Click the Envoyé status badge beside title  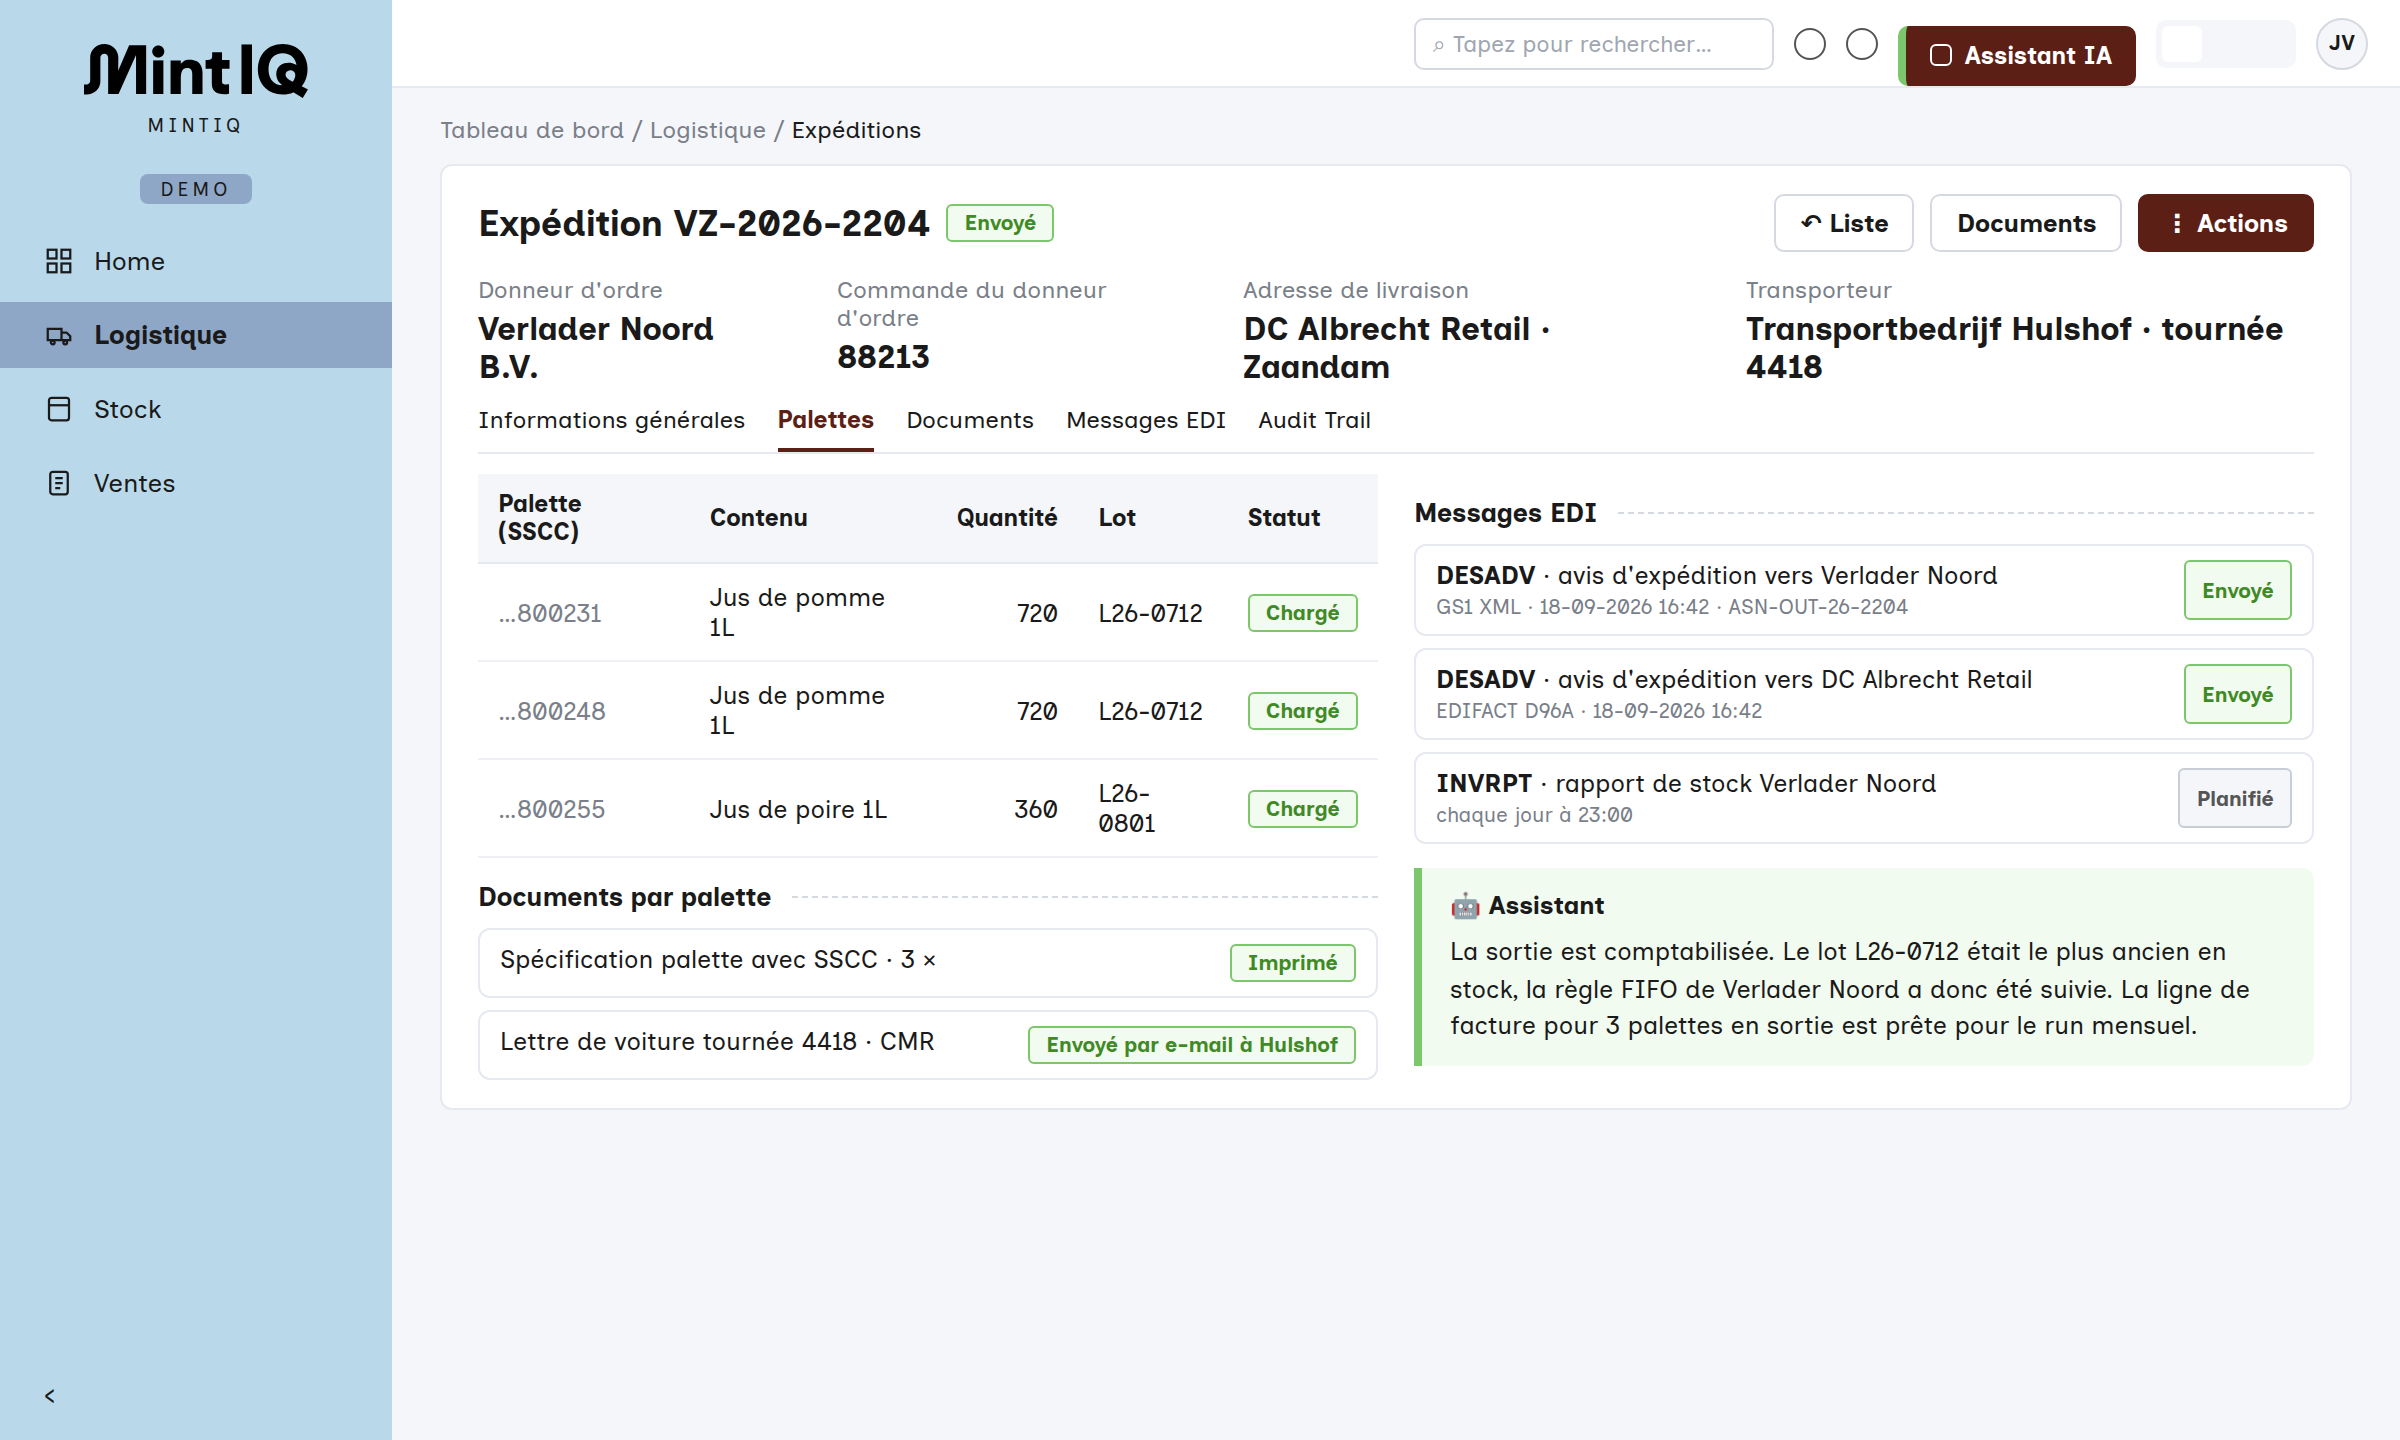tap(1000, 223)
